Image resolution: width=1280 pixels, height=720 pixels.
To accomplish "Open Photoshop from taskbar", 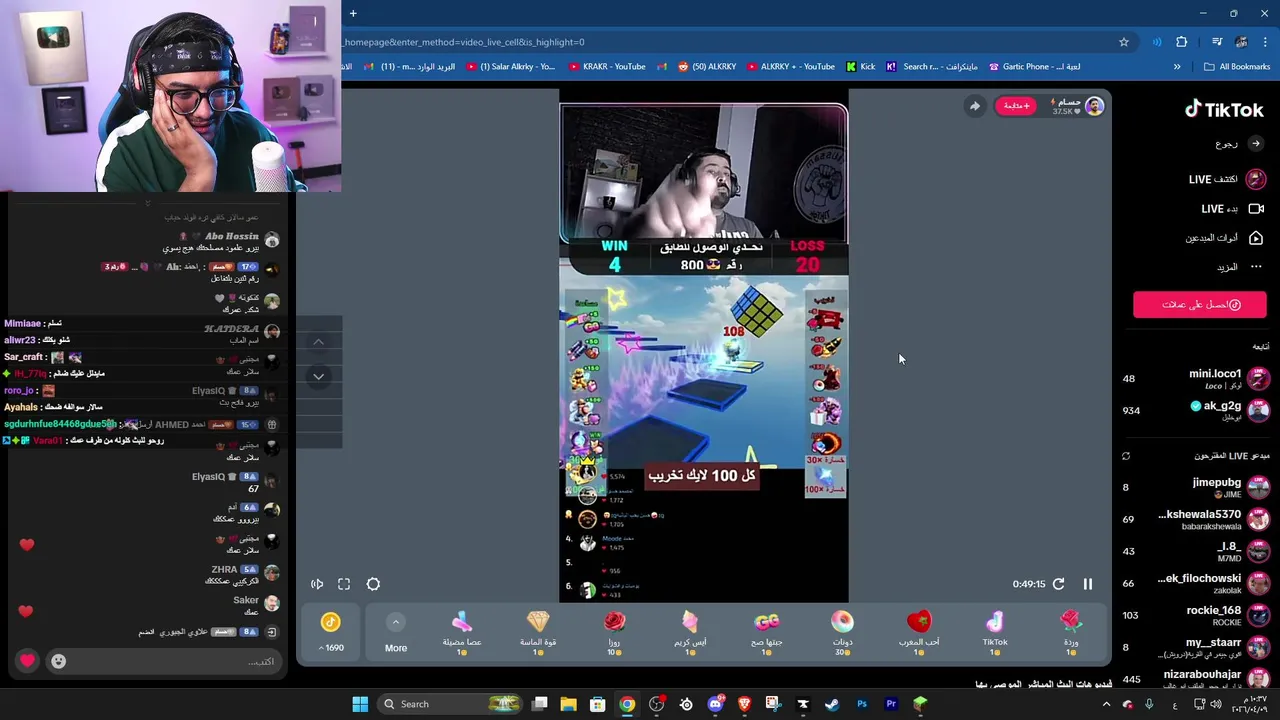I will (862, 704).
